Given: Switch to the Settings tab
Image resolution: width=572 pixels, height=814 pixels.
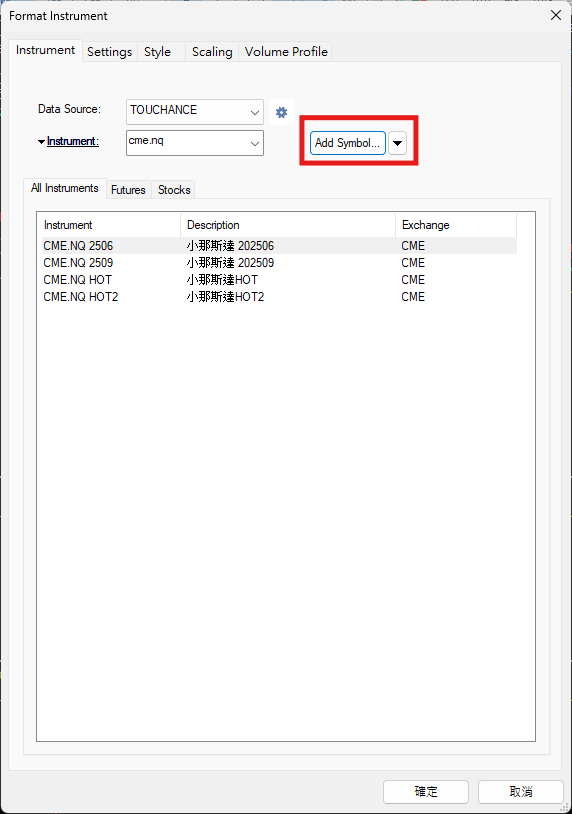Looking at the screenshot, I should [x=110, y=52].
